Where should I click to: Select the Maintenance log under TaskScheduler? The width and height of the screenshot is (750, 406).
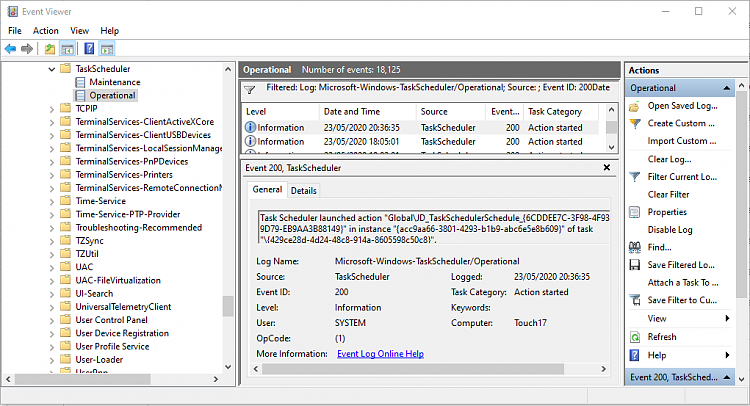pos(115,82)
